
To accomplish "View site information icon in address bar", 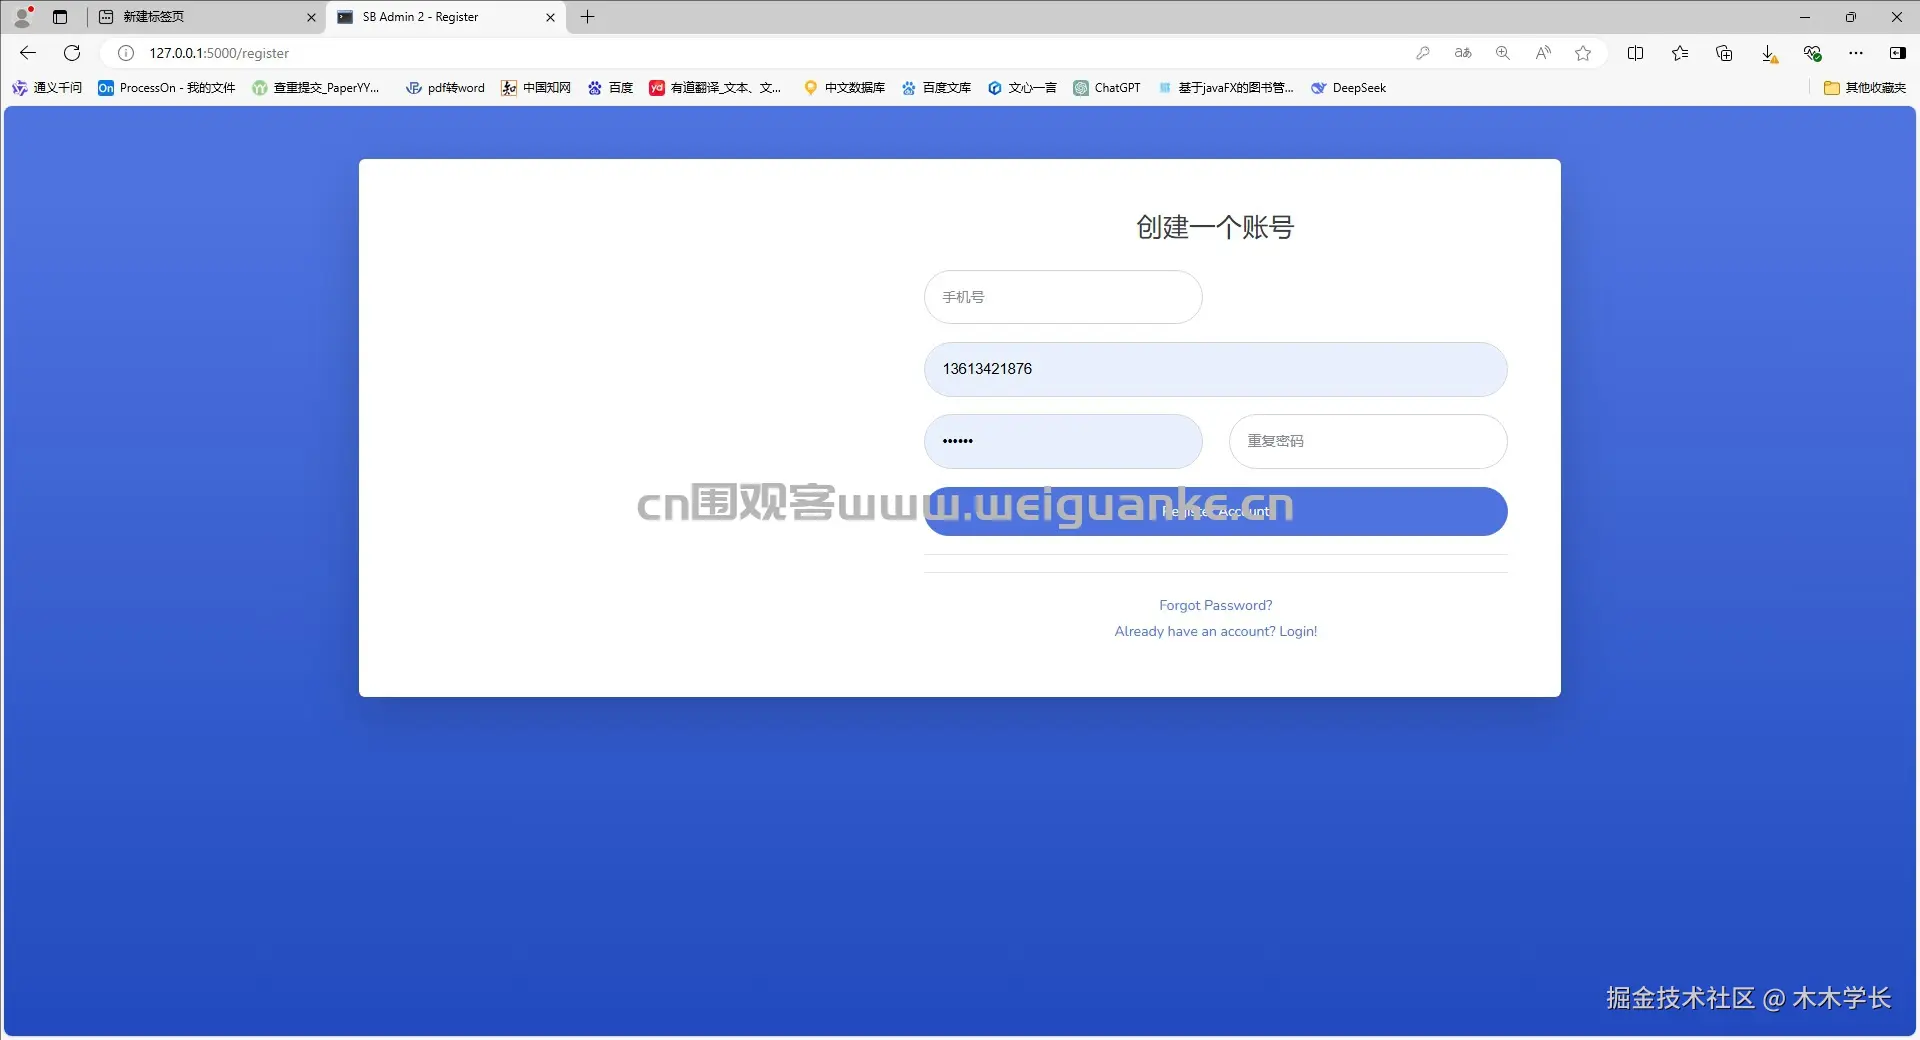I will [126, 53].
